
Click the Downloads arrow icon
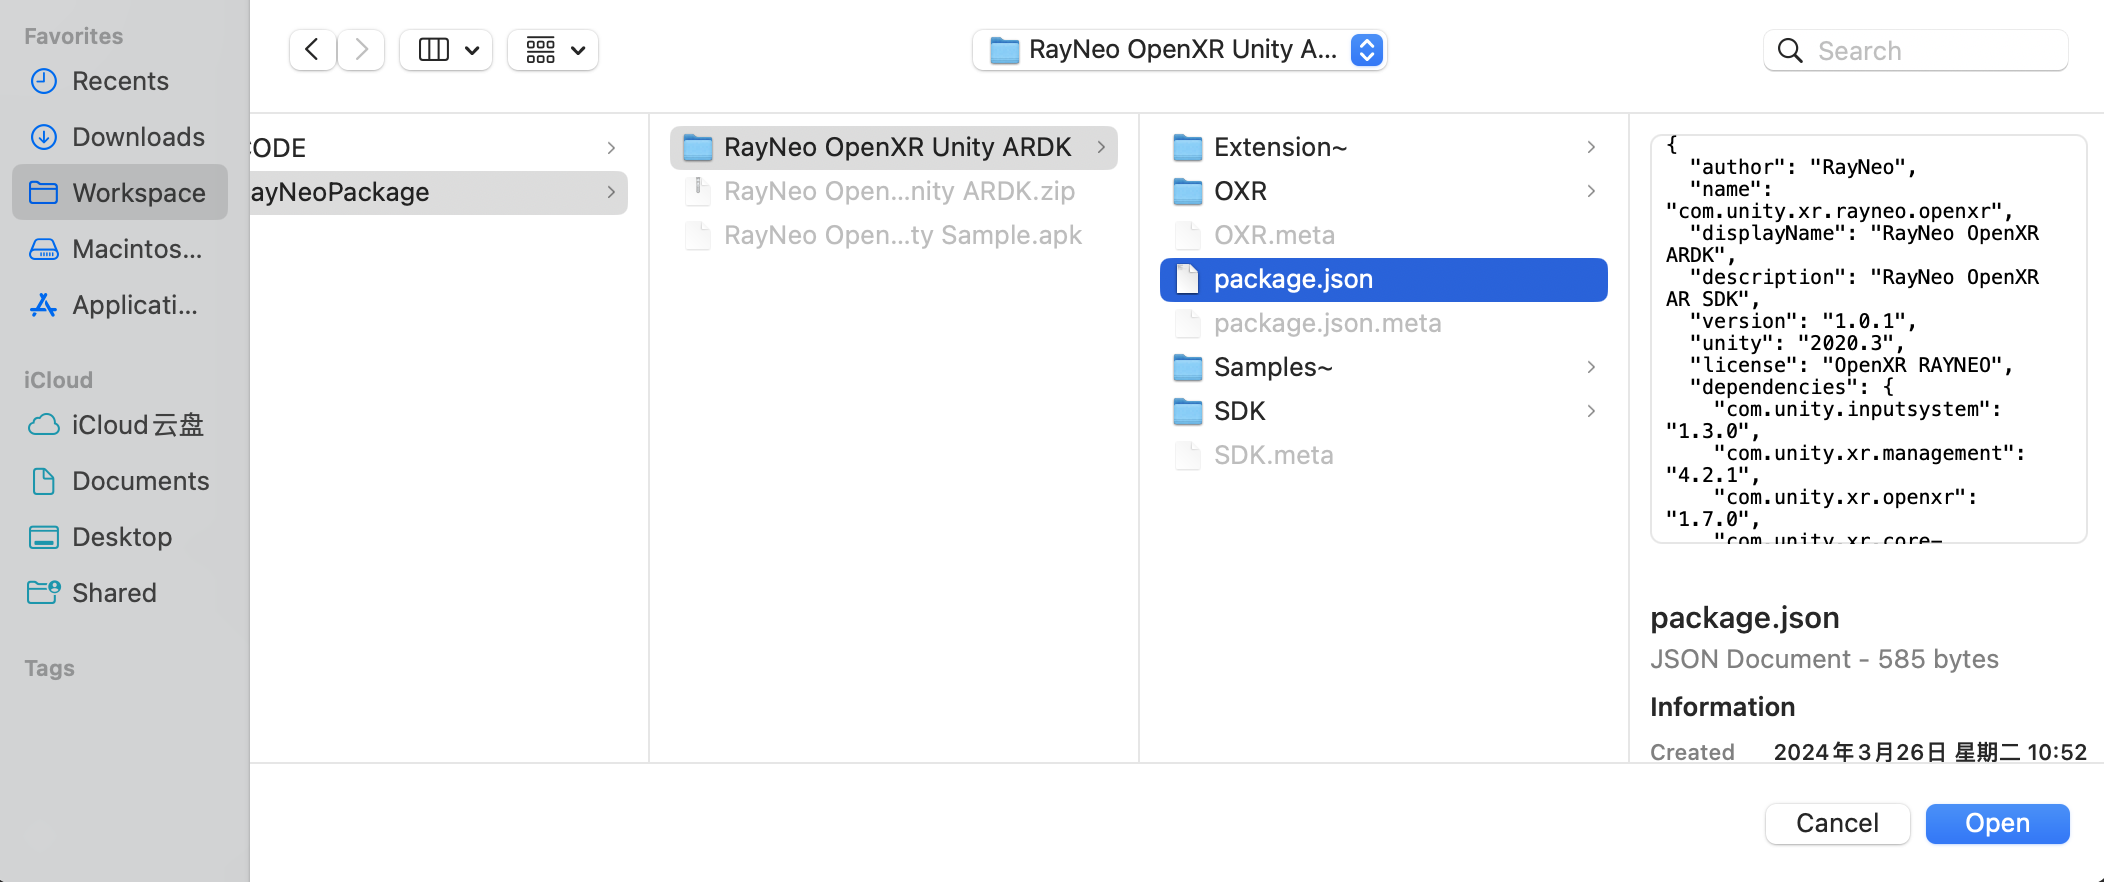pyautogui.click(x=44, y=137)
